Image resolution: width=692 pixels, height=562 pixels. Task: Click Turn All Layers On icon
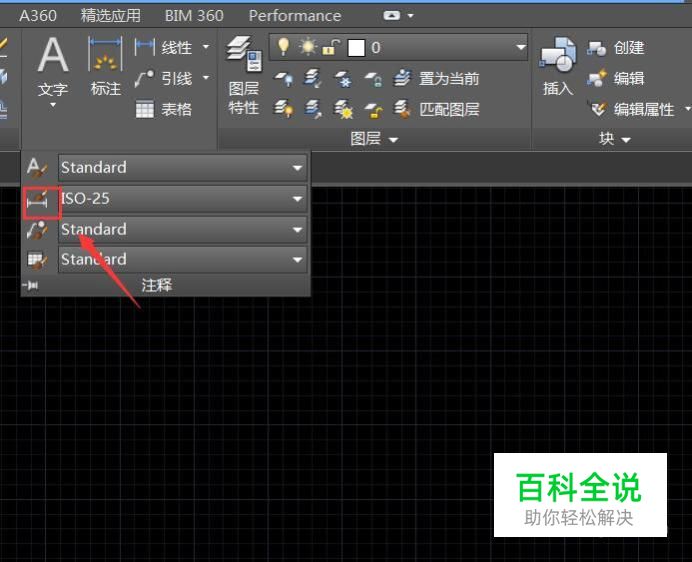point(284,109)
